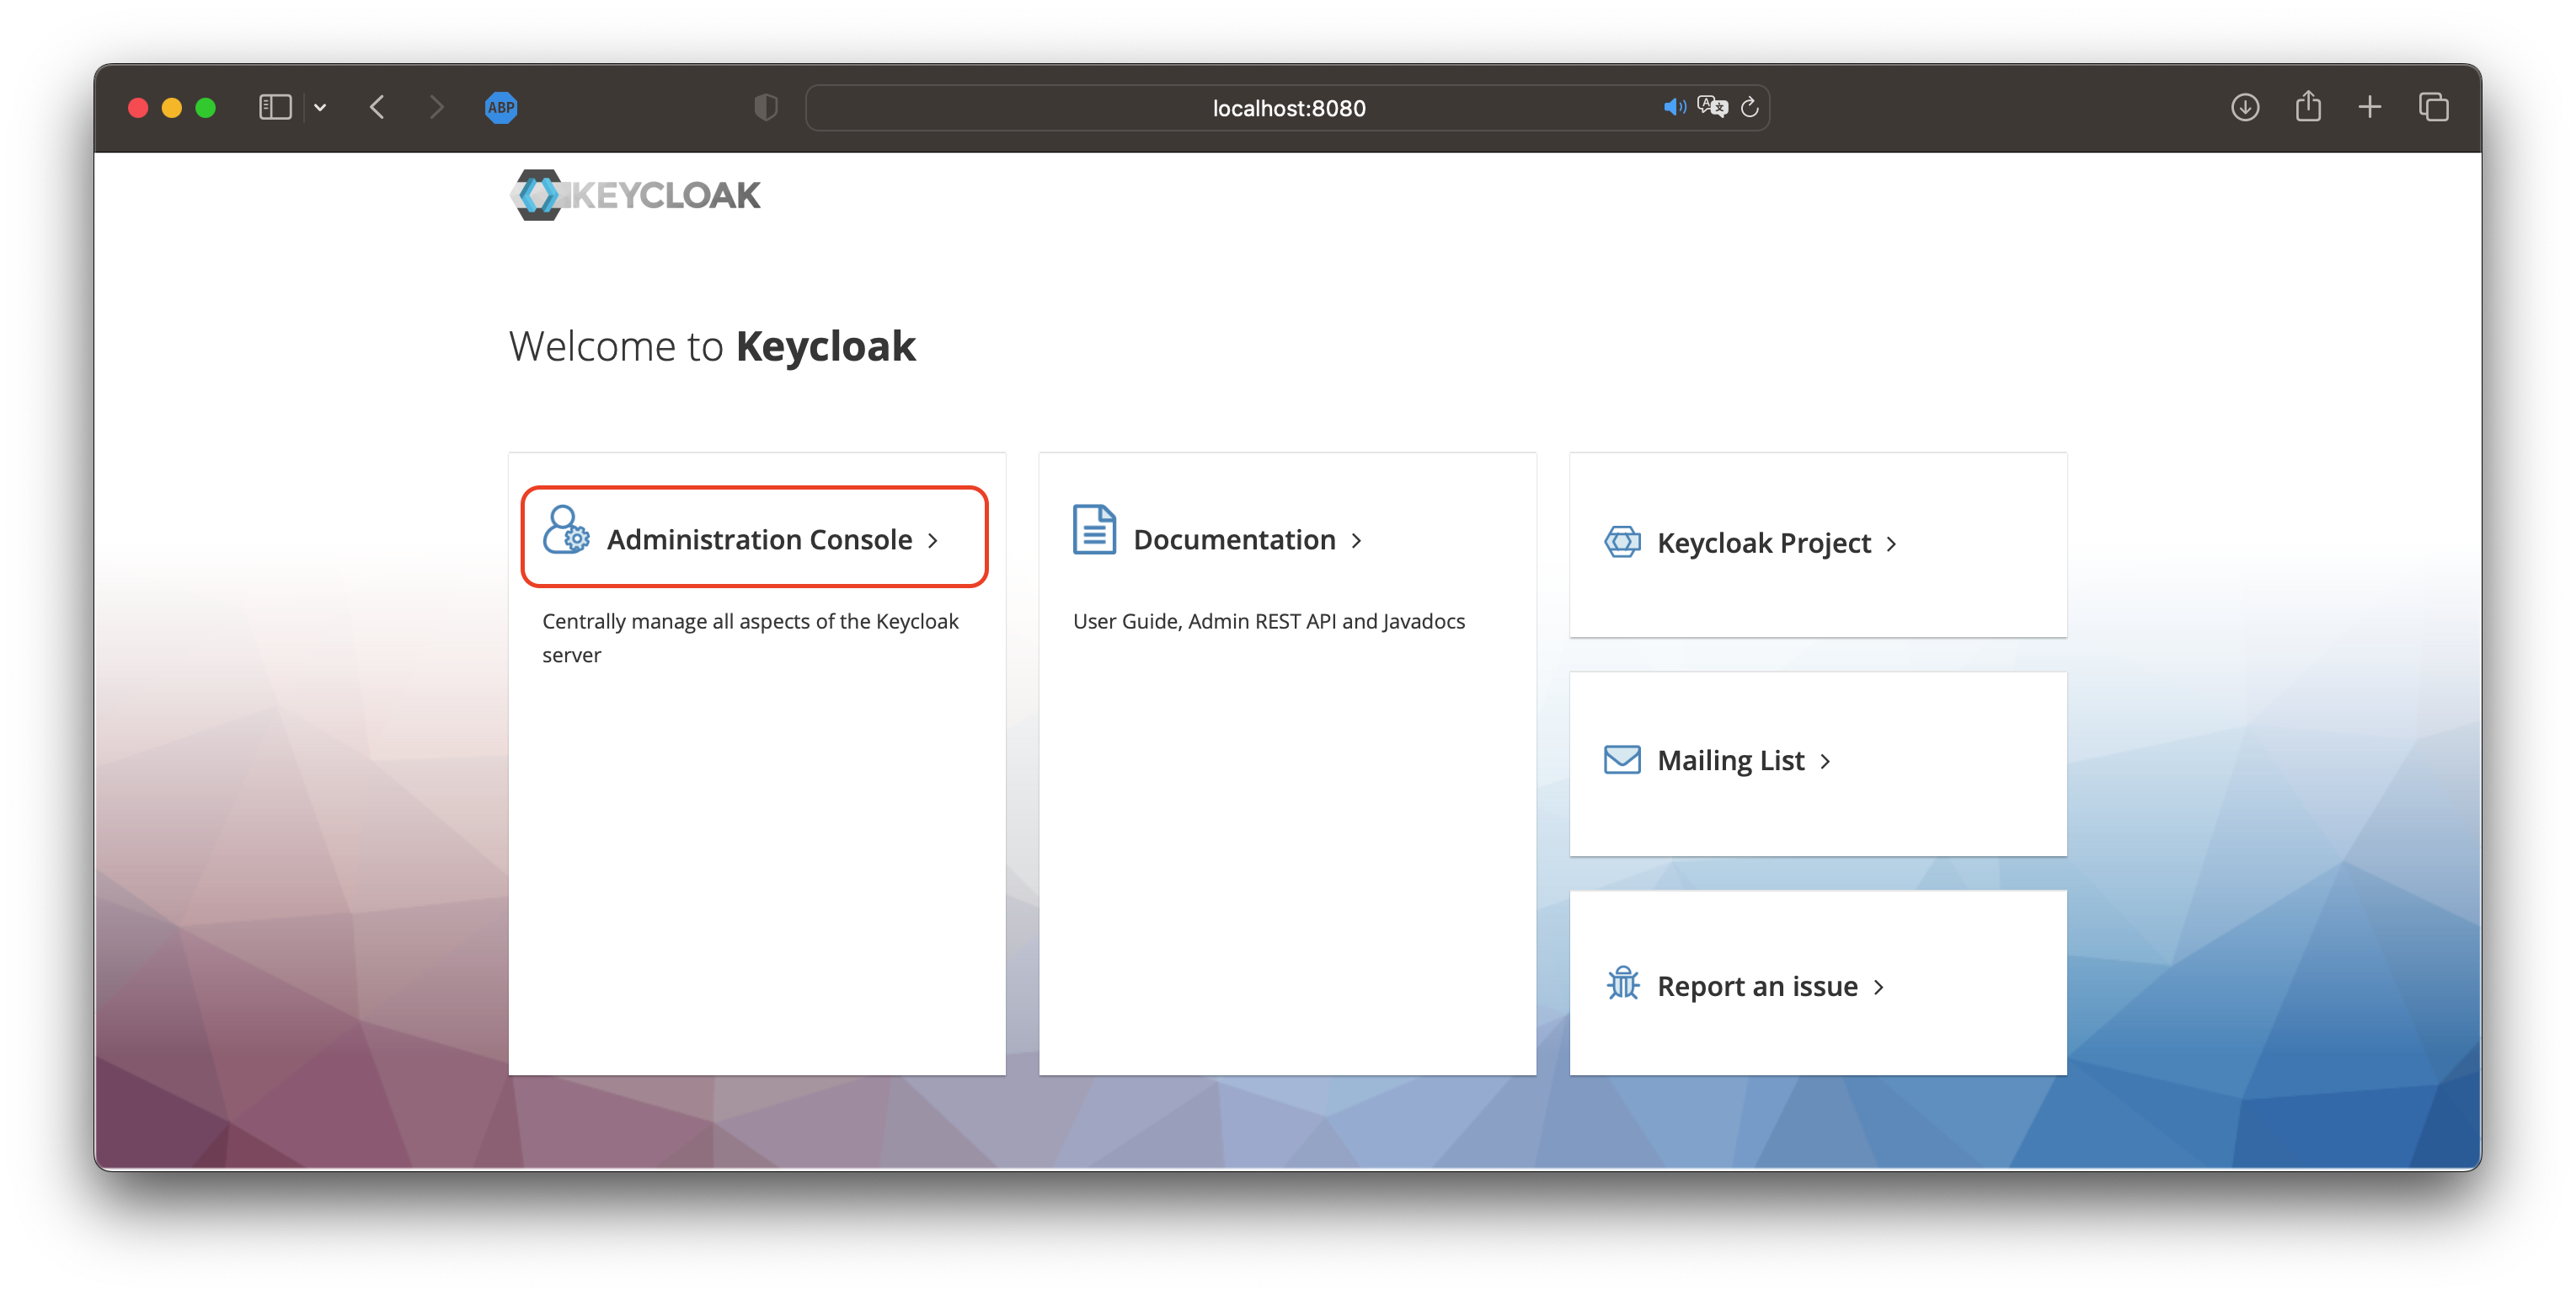Open the Administration Console link
This screenshot has width=2576, height=1296.
point(759,540)
